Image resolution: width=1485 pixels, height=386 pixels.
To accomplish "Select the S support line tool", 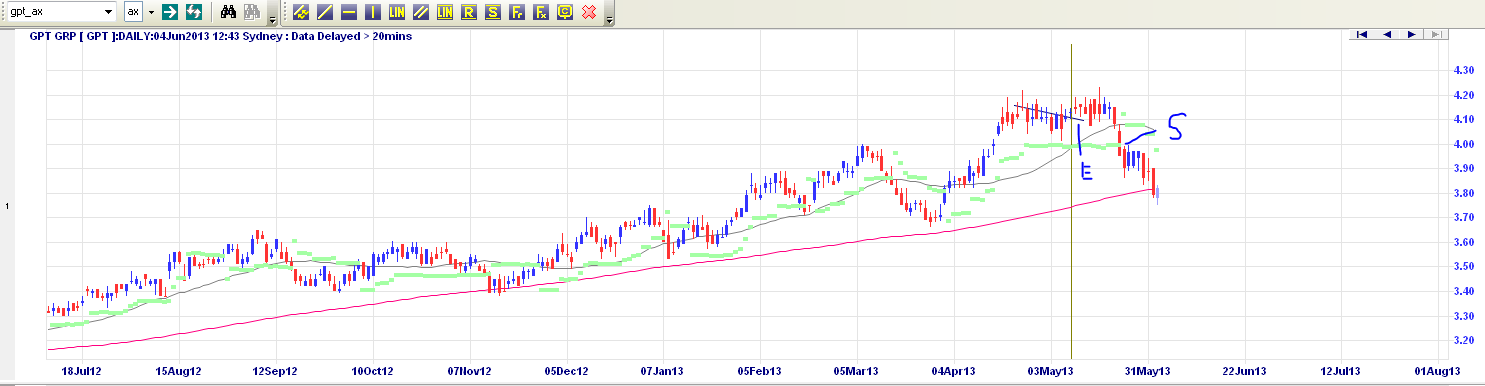I will 493,12.
